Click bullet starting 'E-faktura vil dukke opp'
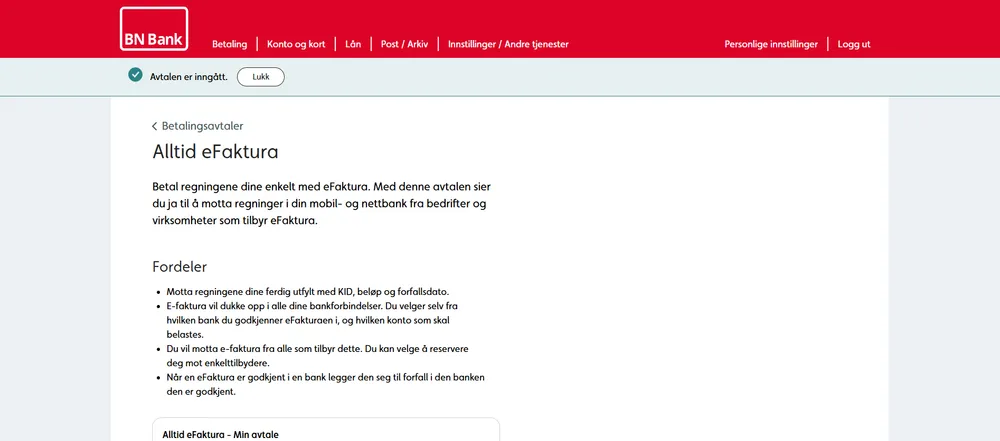Viewport: 1000px width, 441px height. pyautogui.click(x=312, y=320)
